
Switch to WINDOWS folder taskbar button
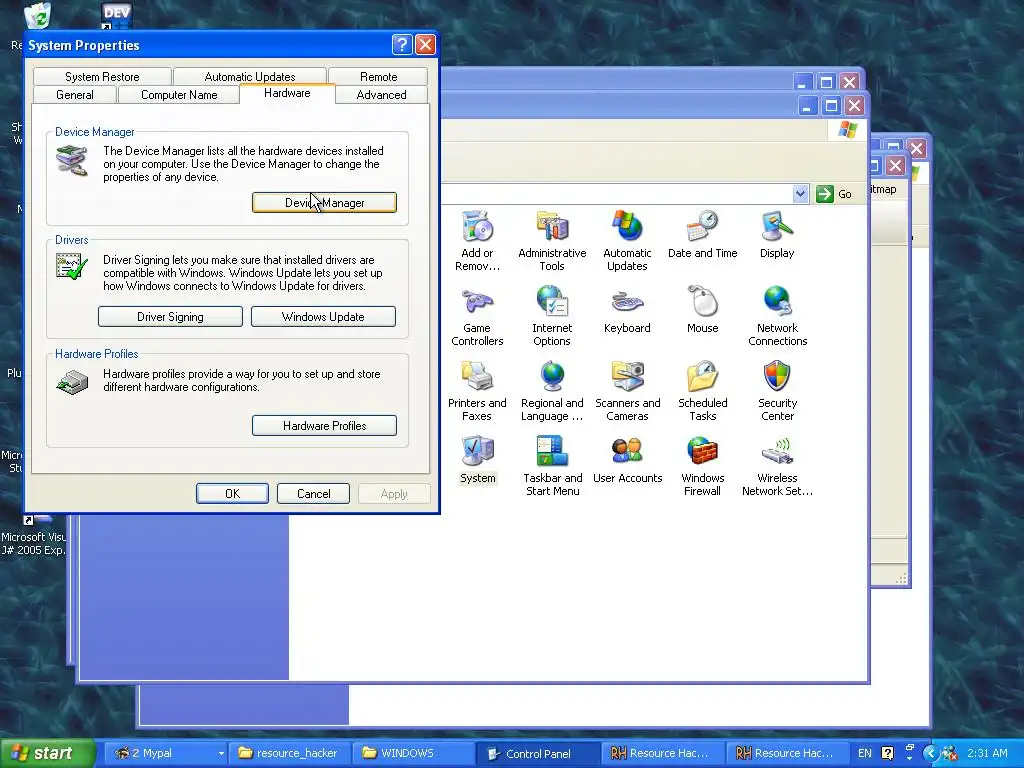point(411,754)
